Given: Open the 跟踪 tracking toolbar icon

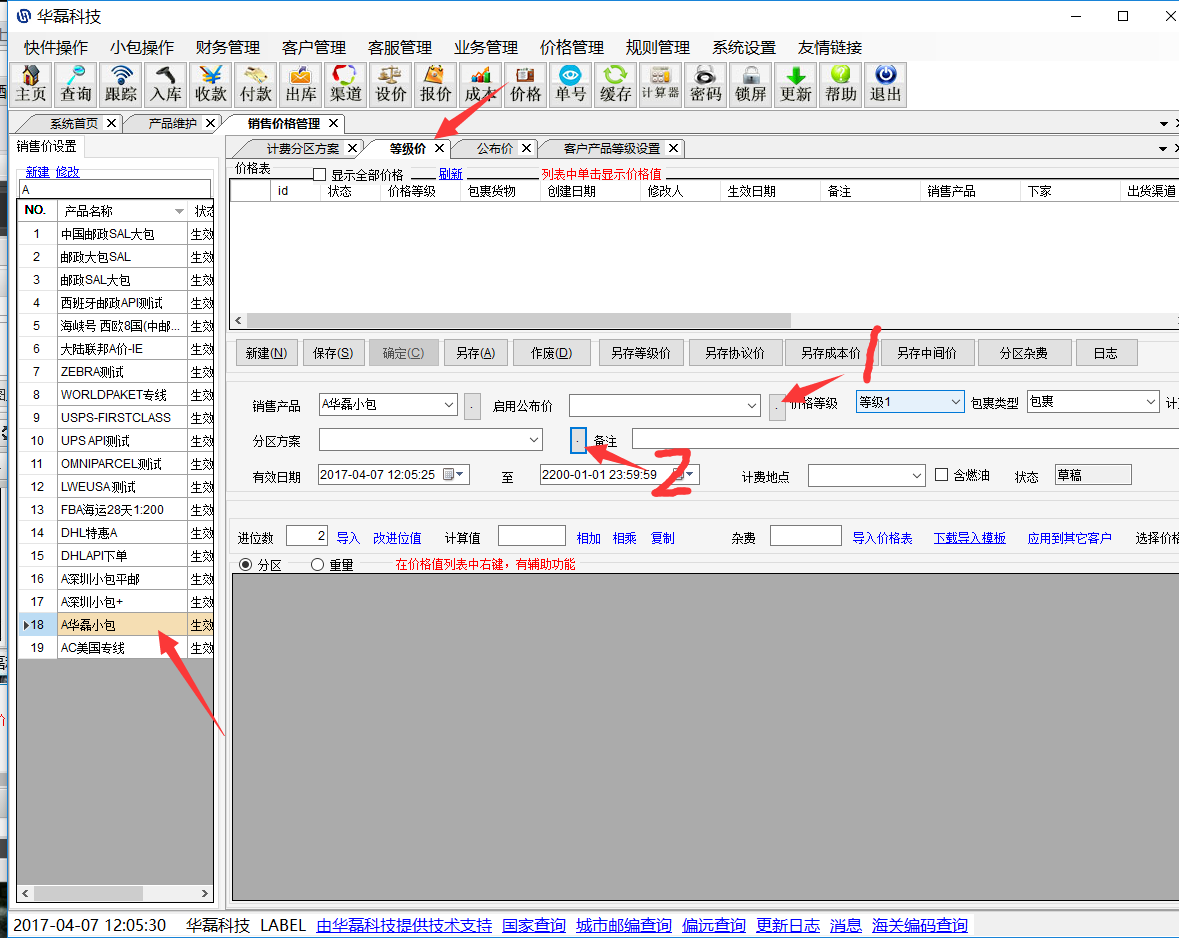Looking at the screenshot, I should point(121,84).
